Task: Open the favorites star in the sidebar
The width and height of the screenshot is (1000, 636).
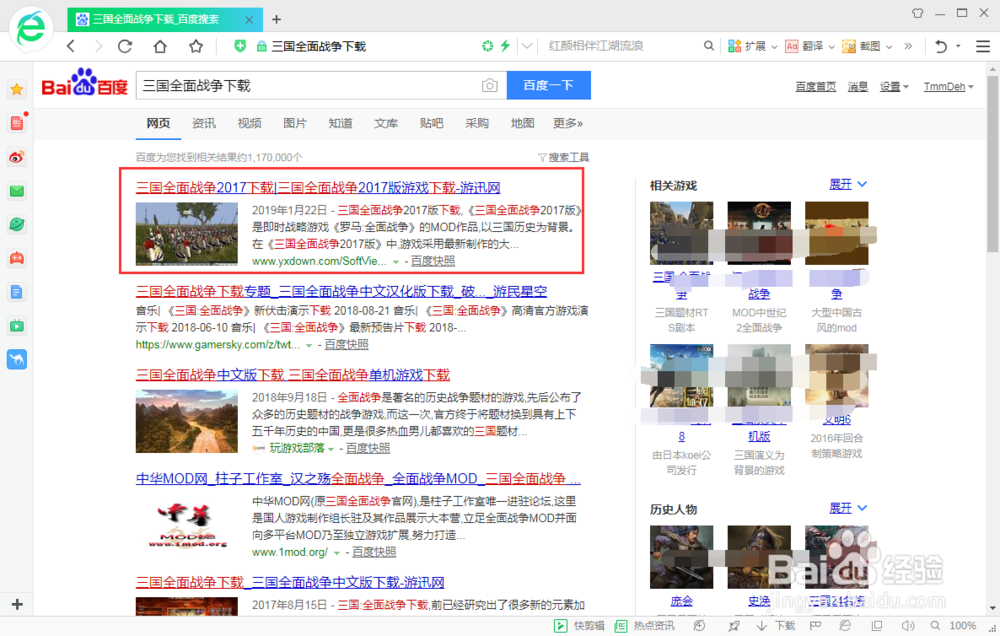Action: (16, 89)
